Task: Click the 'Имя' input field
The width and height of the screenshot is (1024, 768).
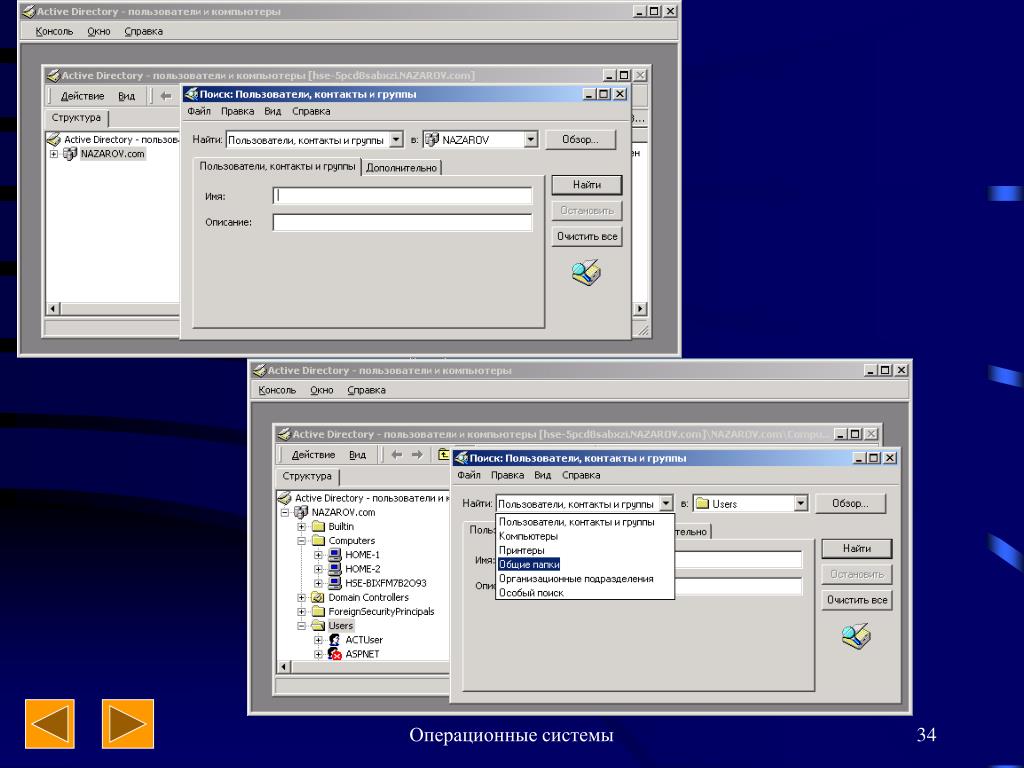Action: [402, 195]
